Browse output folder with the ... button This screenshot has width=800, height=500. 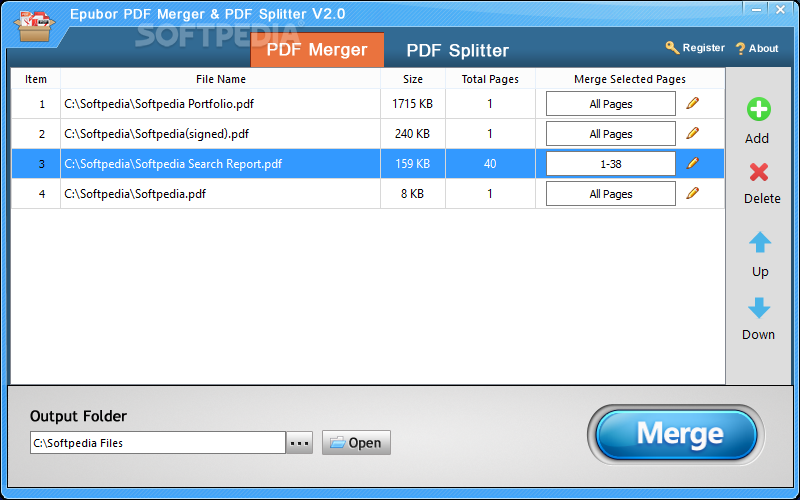coord(299,443)
